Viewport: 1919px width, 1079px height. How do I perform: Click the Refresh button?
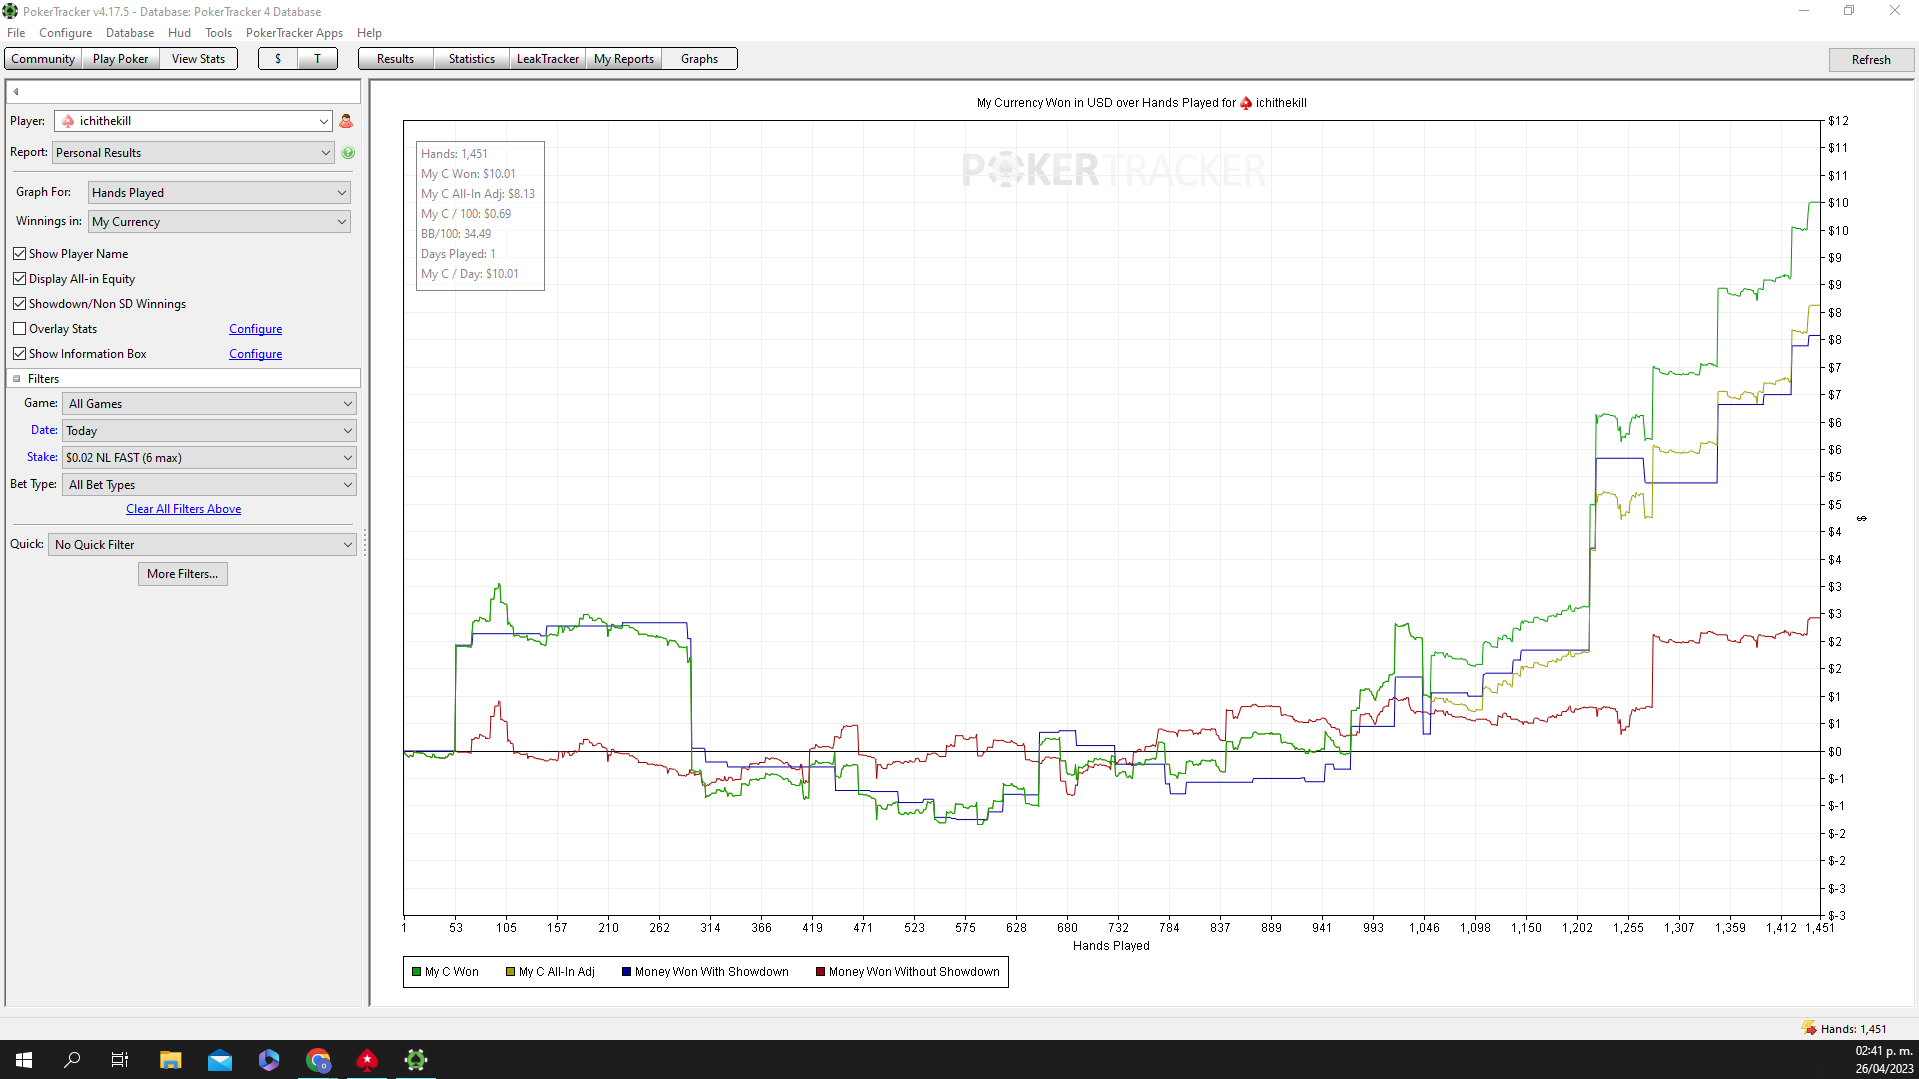pyautogui.click(x=1871, y=60)
